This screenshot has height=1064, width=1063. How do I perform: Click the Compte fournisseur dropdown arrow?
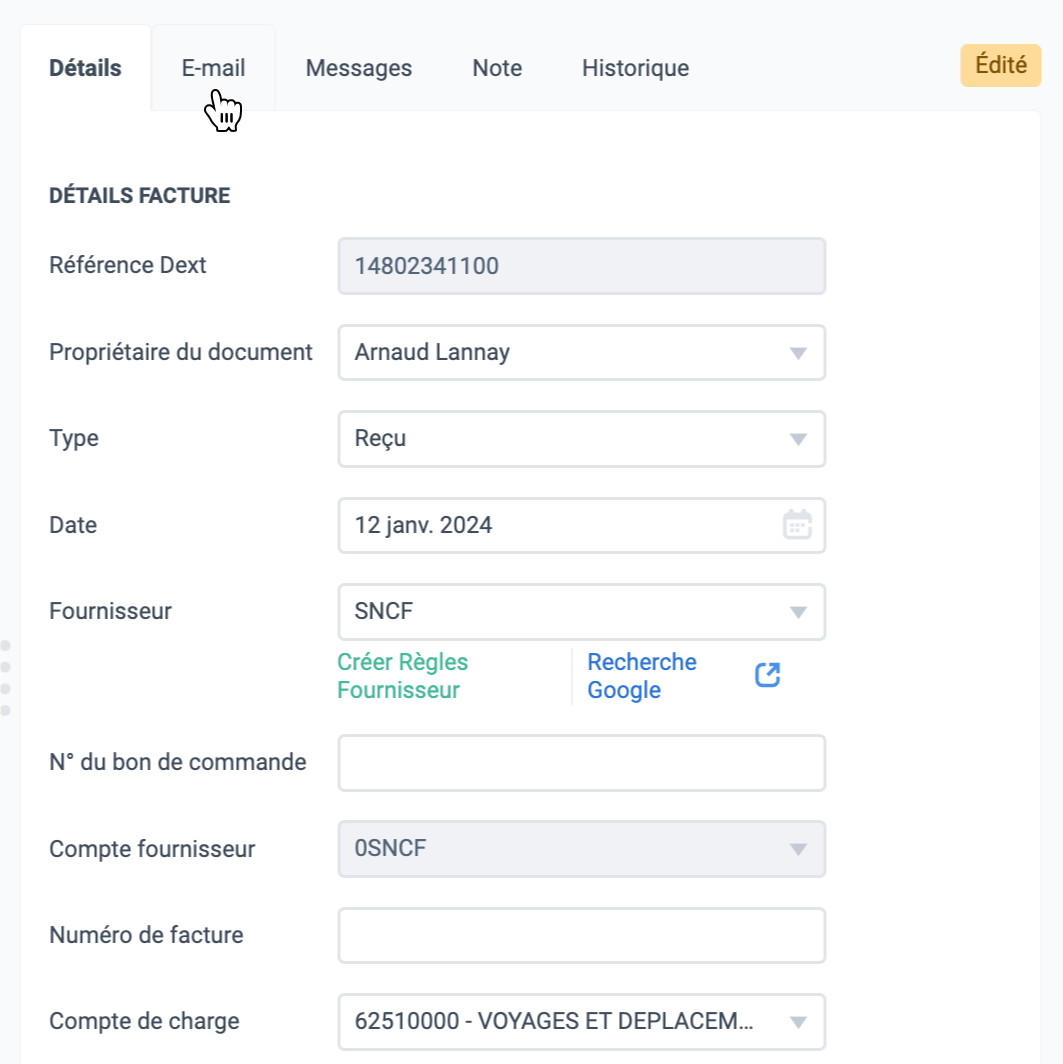point(798,849)
